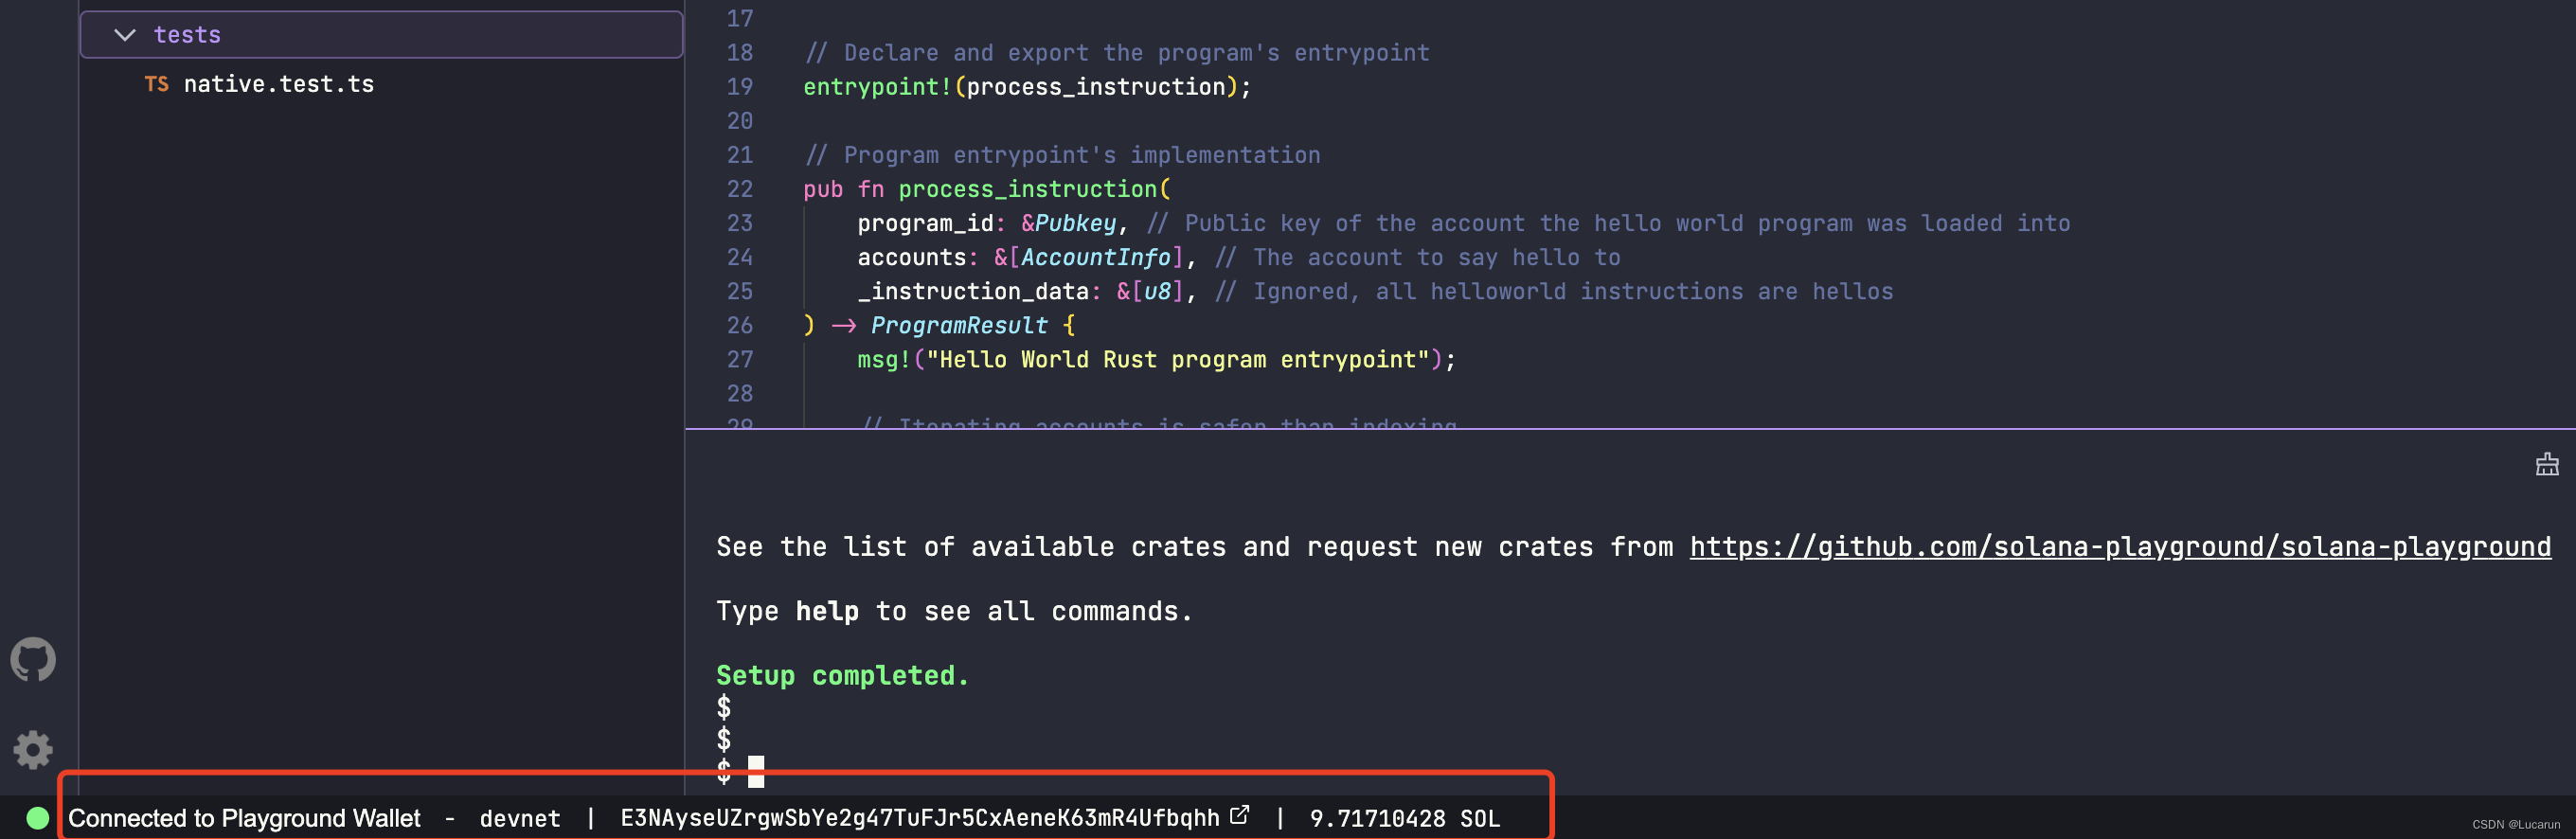
Task: Click the terminal cursor prompt
Action: (x=756, y=771)
